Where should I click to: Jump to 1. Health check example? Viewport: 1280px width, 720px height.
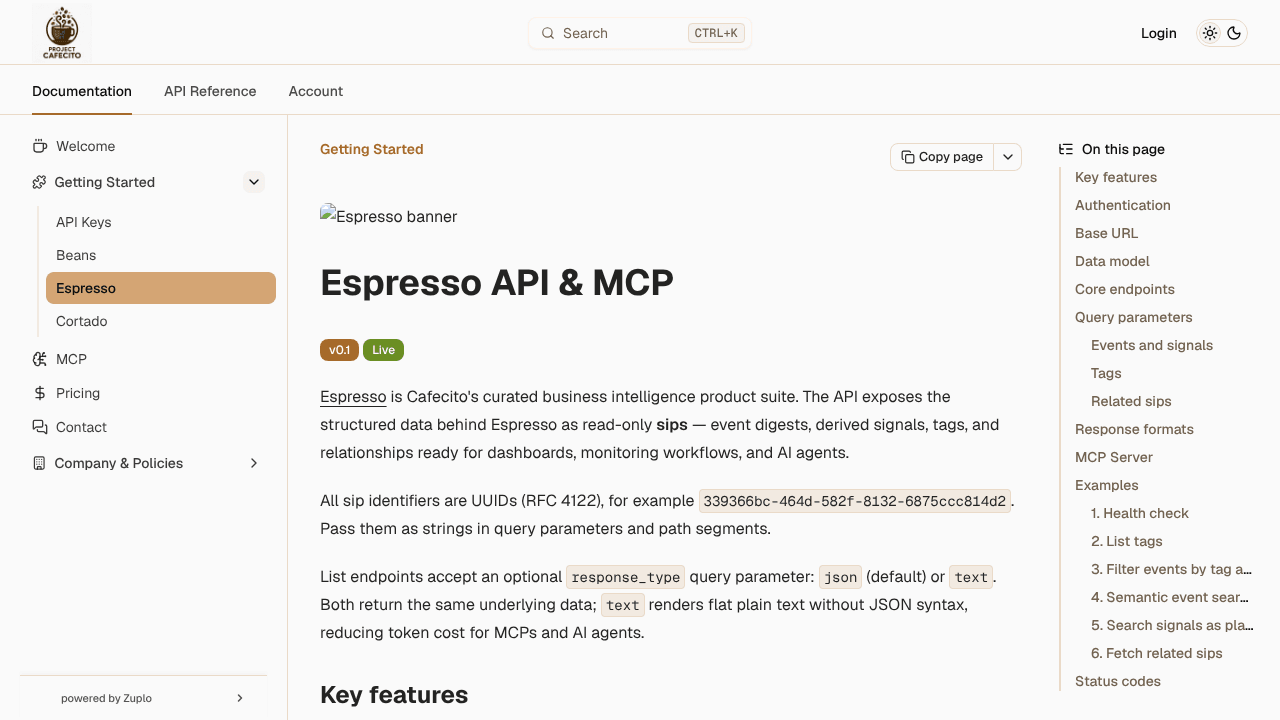click(x=1140, y=513)
